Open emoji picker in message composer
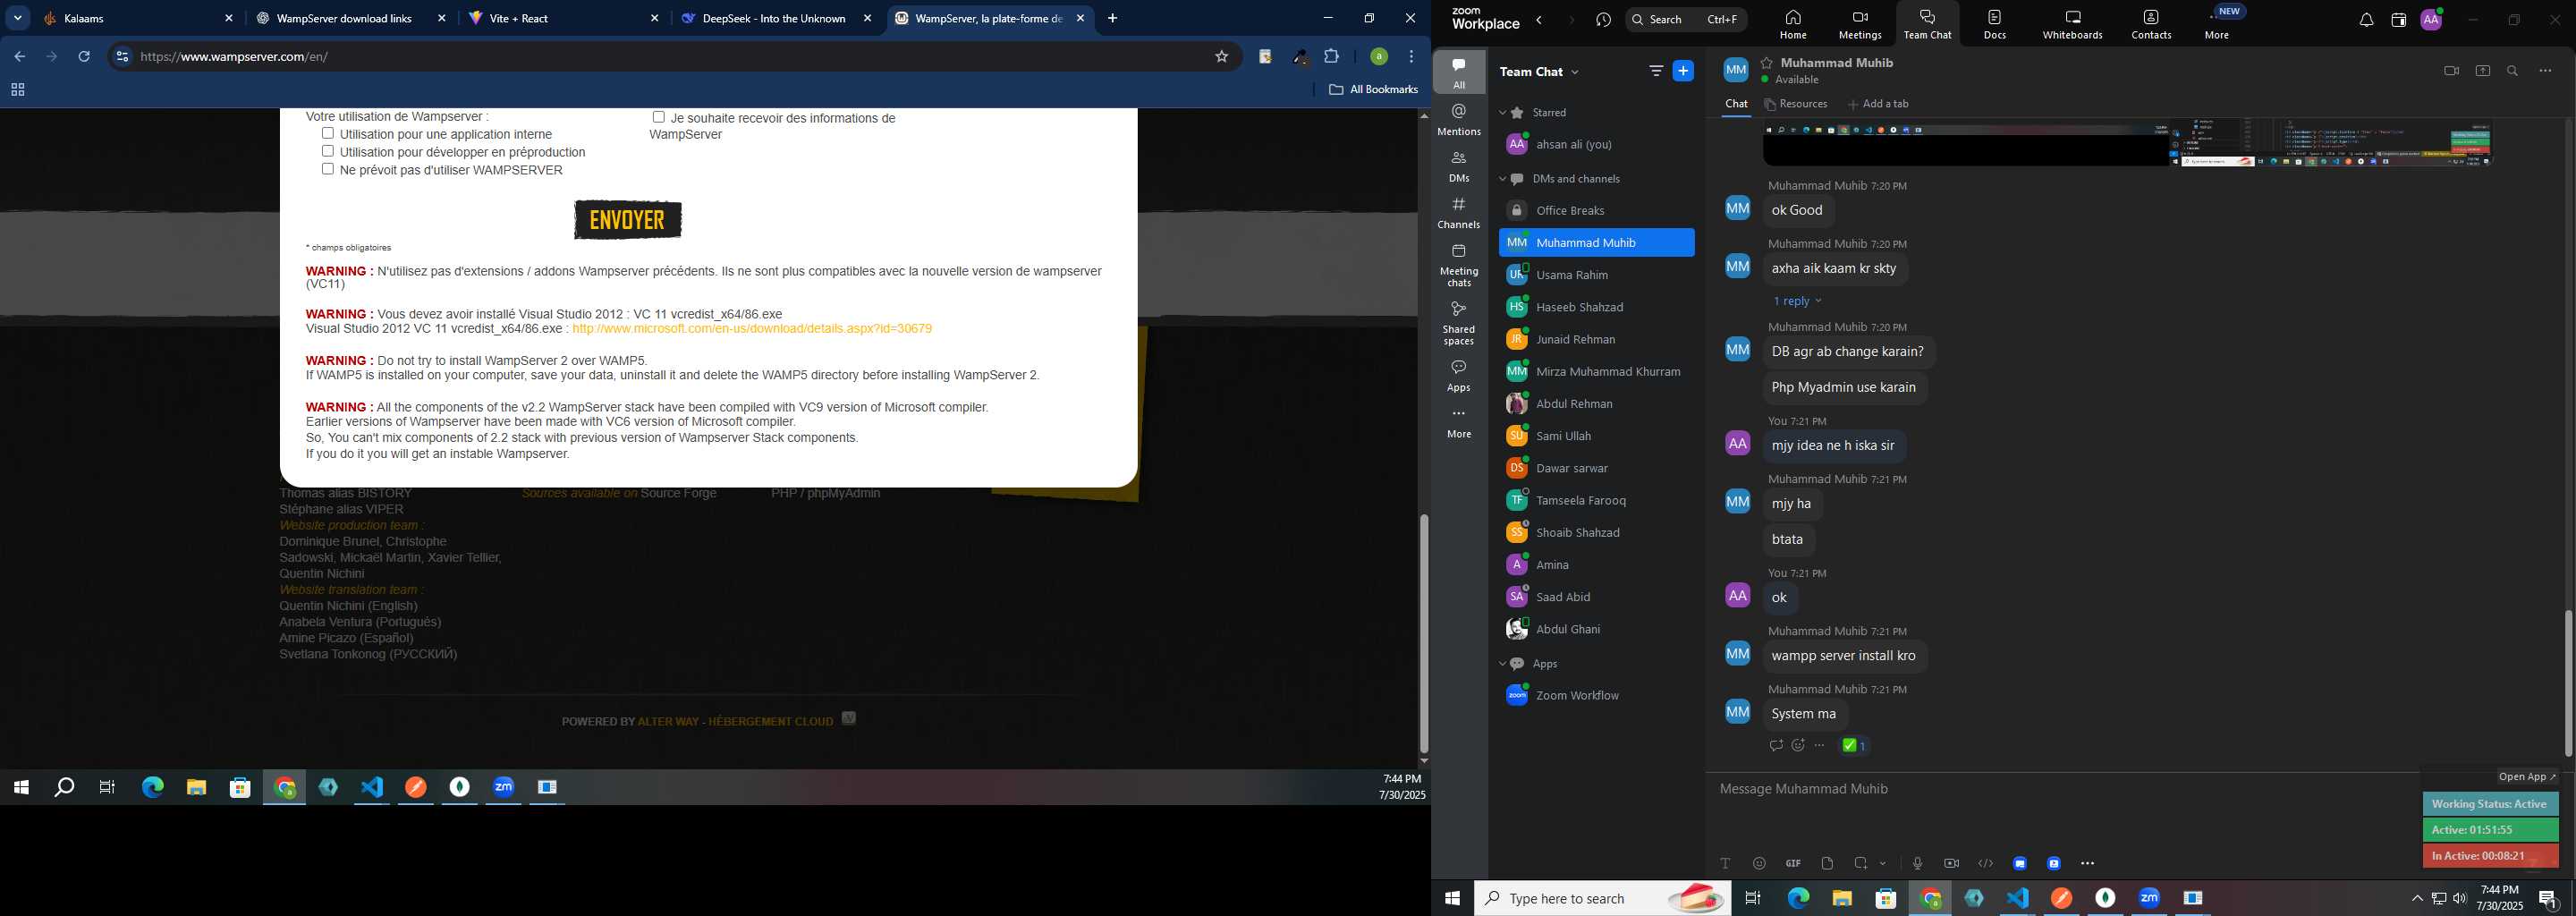Viewport: 2576px width, 916px height. (1759, 863)
